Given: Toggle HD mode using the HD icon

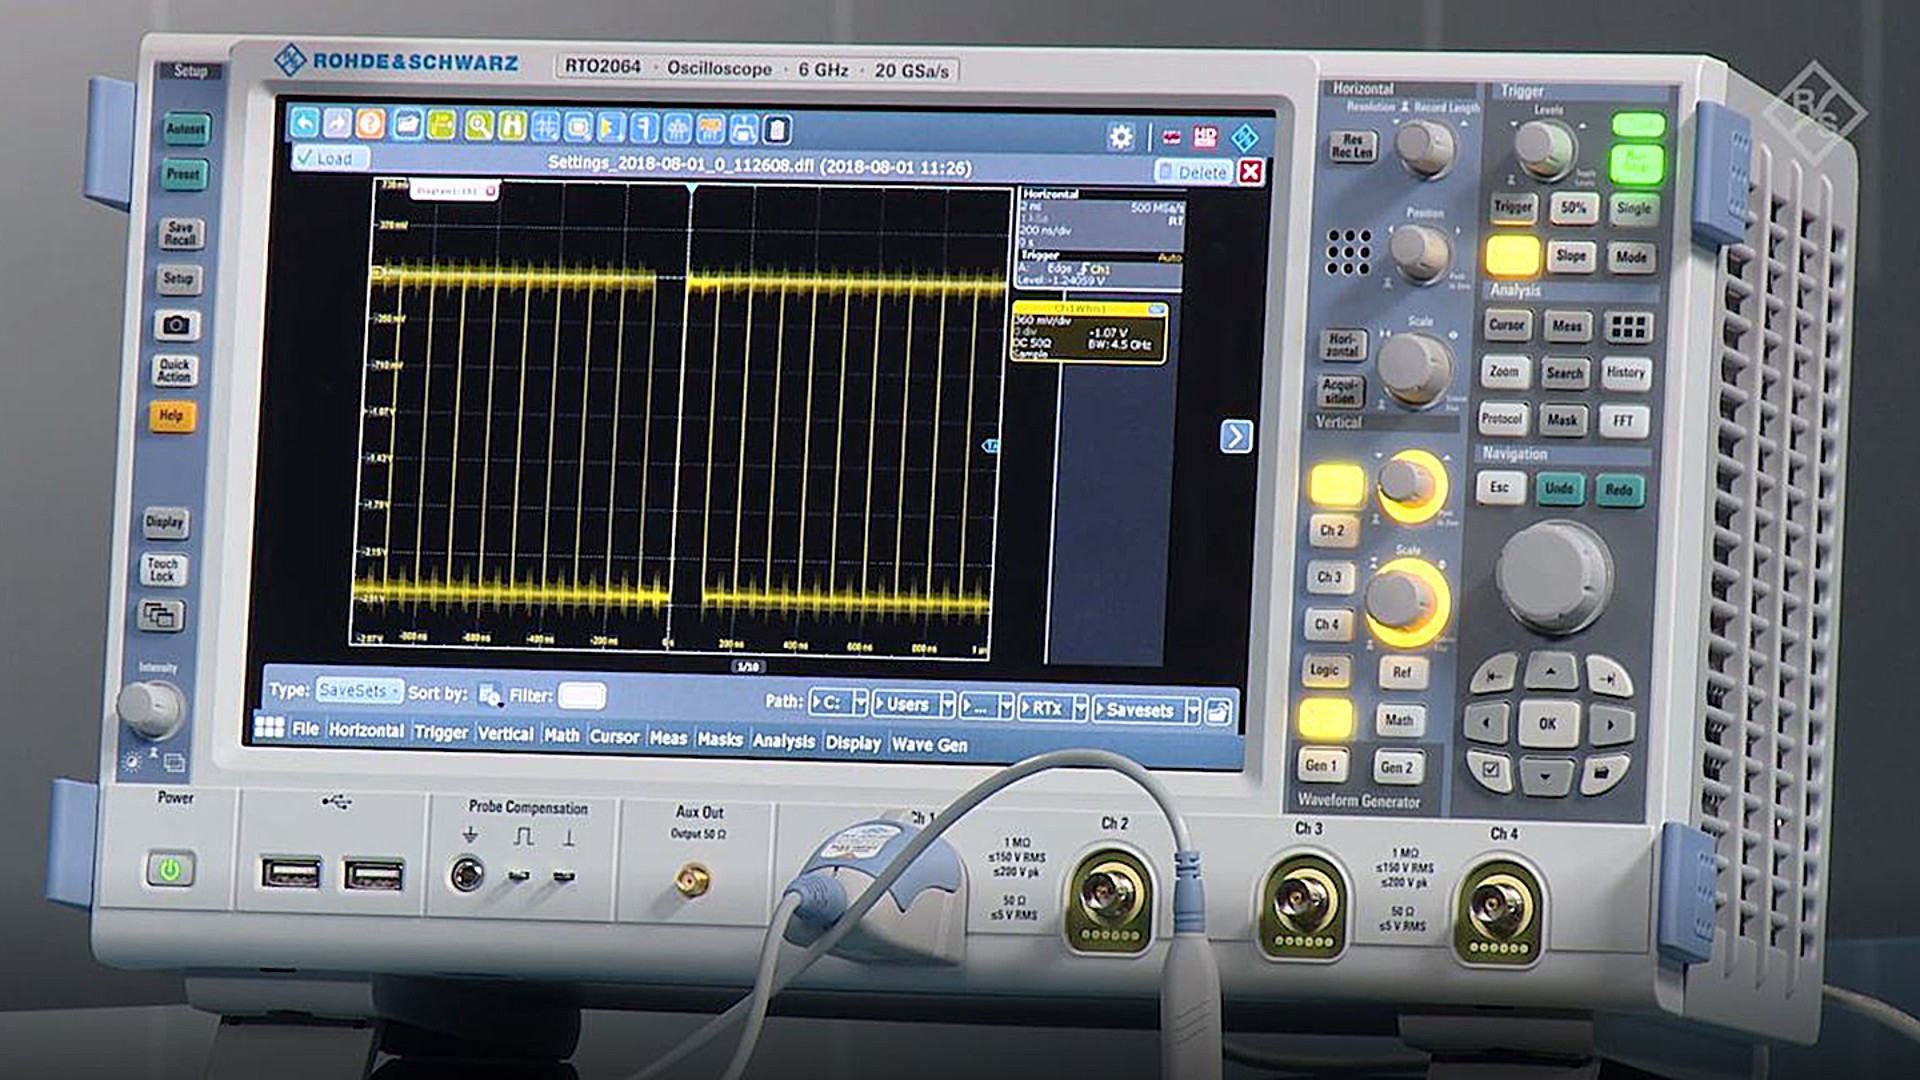Looking at the screenshot, I should click(x=1205, y=134).
